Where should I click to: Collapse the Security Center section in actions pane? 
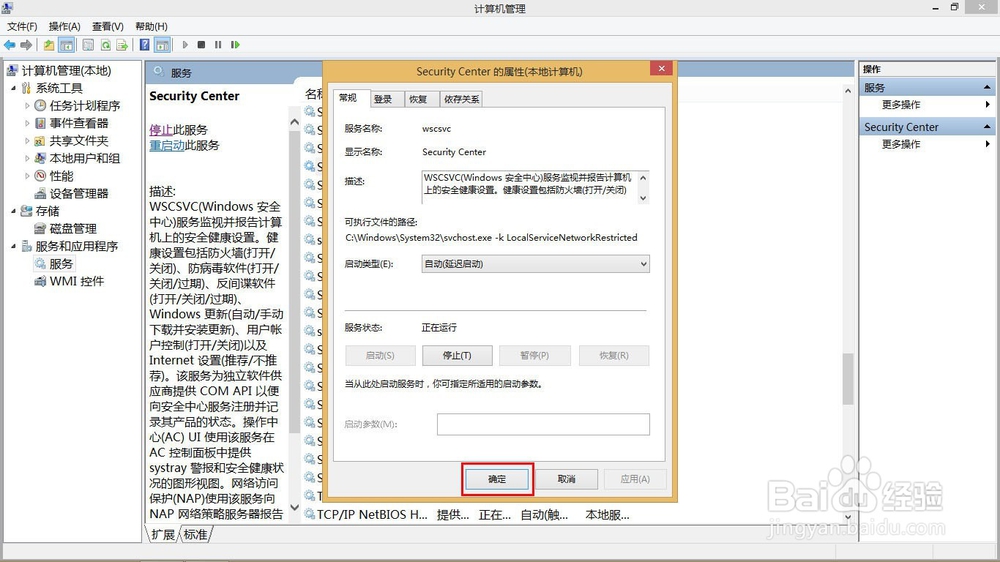(x=987, y=127)
